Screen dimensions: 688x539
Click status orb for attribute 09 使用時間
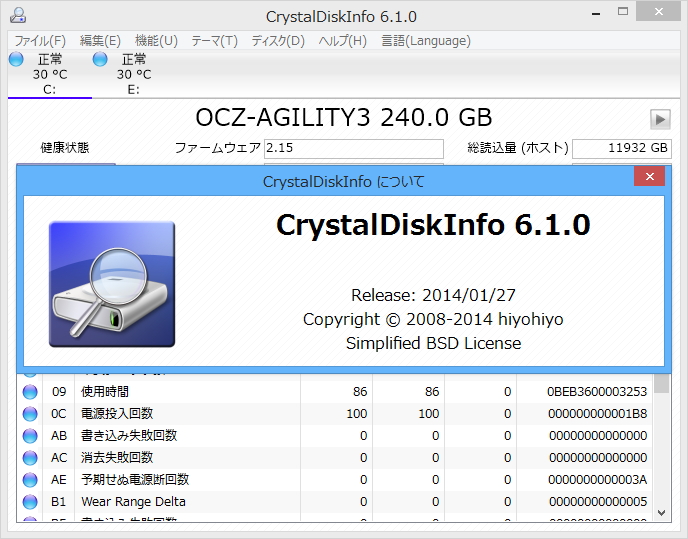click(x=30, y=392)
